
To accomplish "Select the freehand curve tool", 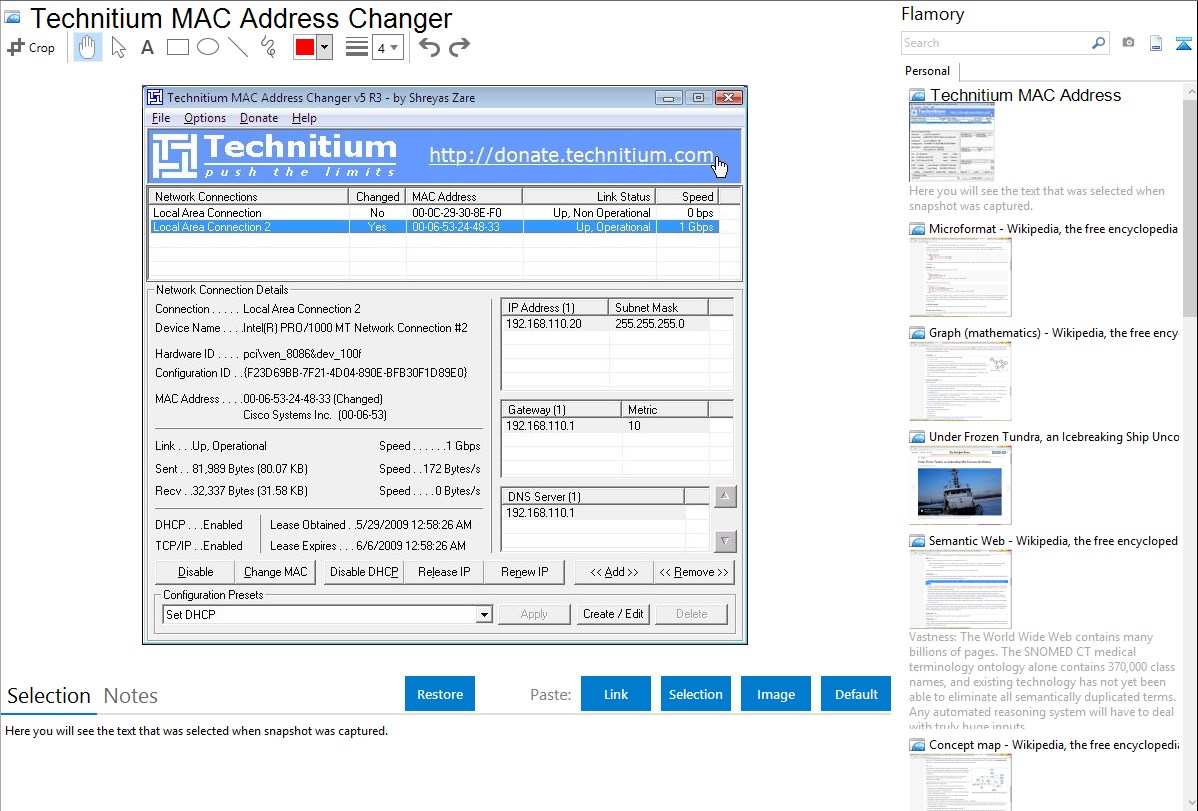I will [x=268, y=47].
